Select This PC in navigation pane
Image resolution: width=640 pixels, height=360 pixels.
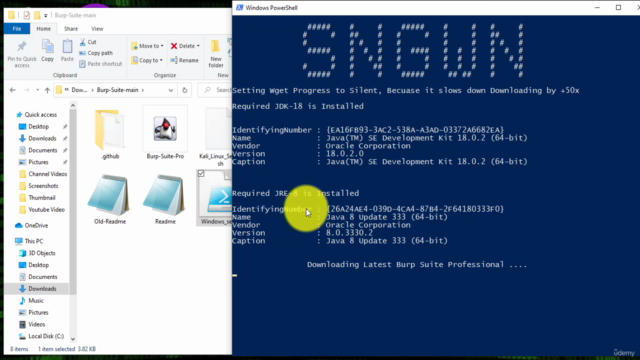33,241
